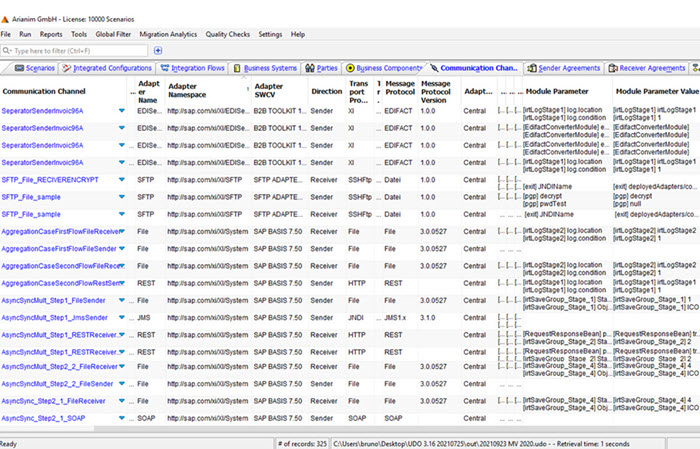Image resolution: width=700 pixels, height=449 pixels.
Task: Click the Business Systems tab icon
Action: [x=237, y=68]
